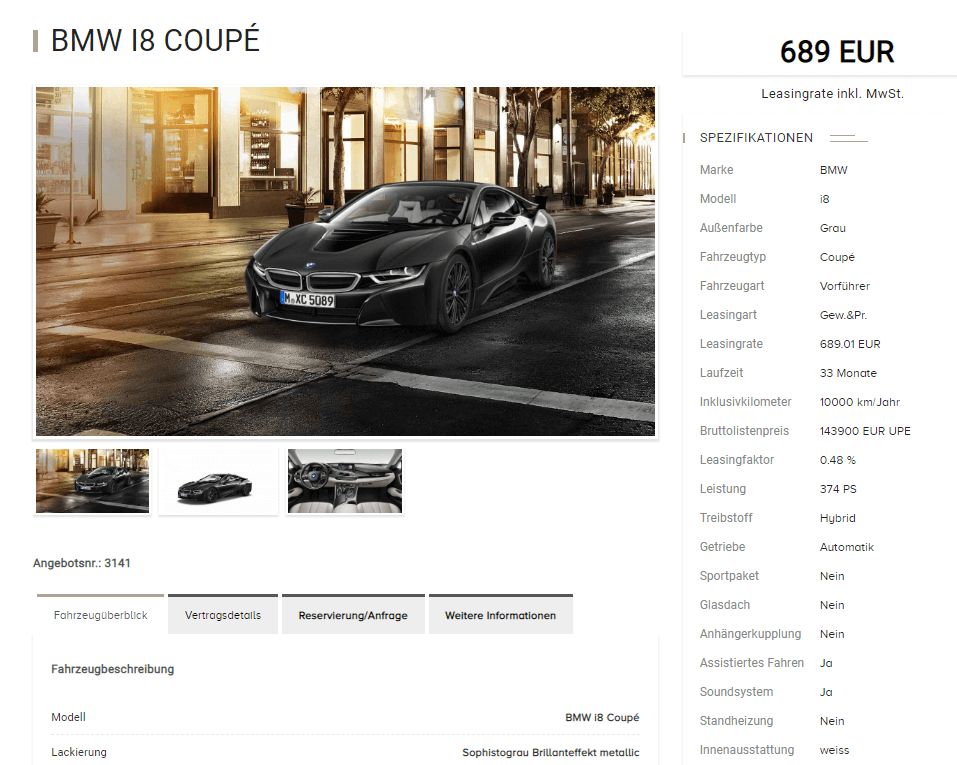Click the Leasingart value 'Gew.&Pr.'

pos(843,315)
